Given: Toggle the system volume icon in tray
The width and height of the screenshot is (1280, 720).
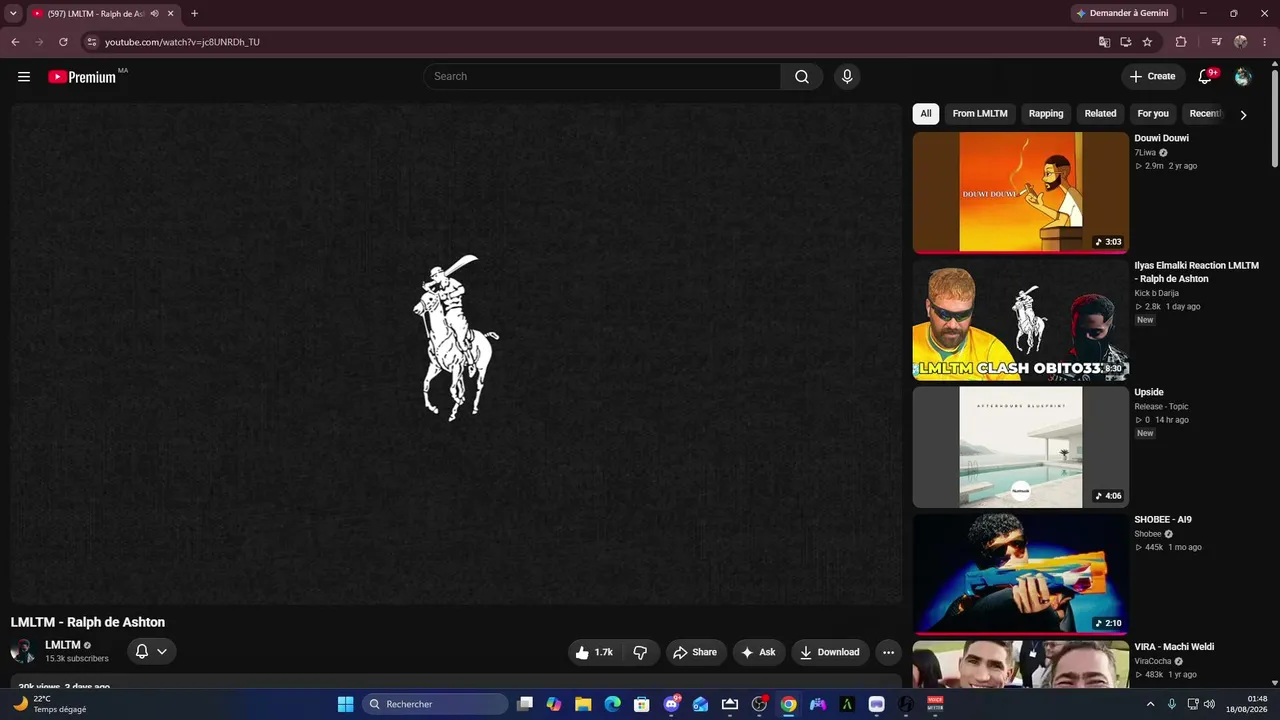Looking at the screenshot, I should (1209, 704).
